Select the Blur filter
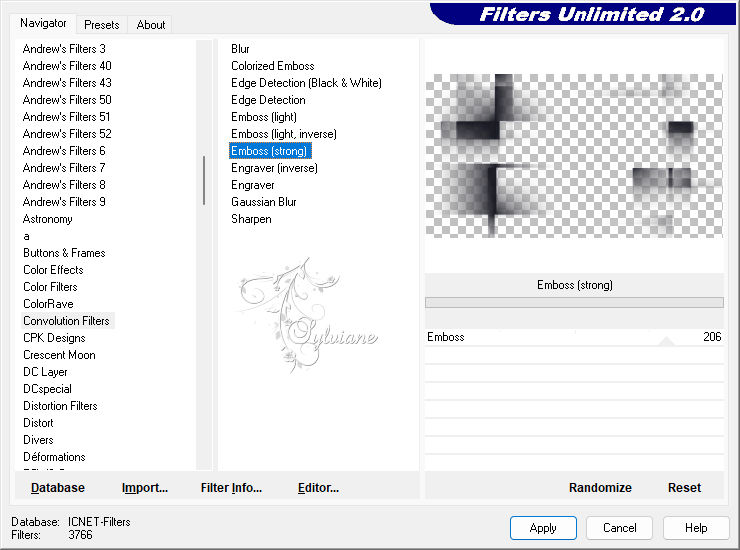This screenshot has height=550, width=740. pyautogui.click(x=240, y=49)
